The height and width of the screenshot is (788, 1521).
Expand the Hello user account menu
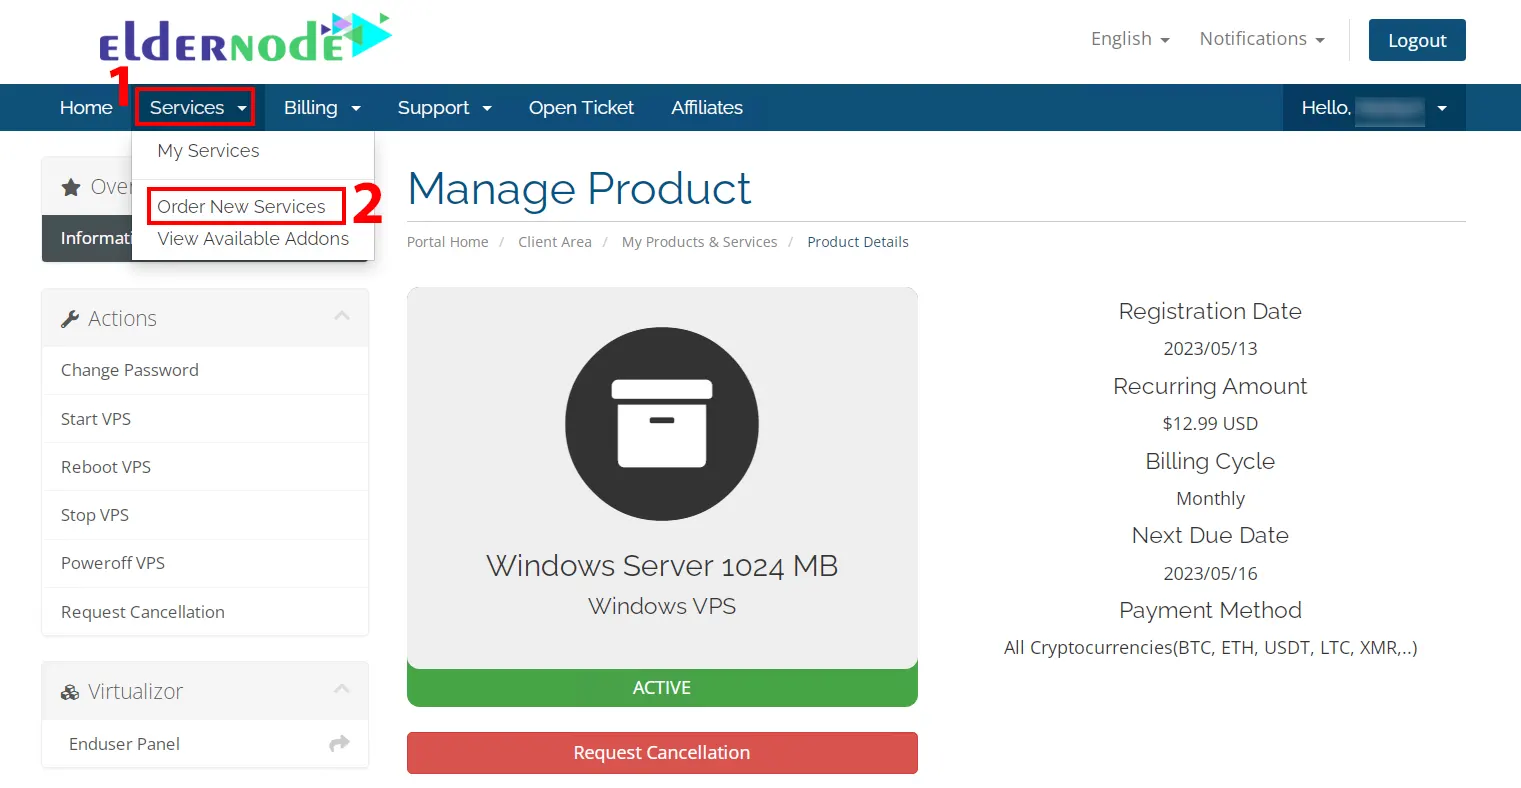pyautogui.click(x=1373, y=108)
